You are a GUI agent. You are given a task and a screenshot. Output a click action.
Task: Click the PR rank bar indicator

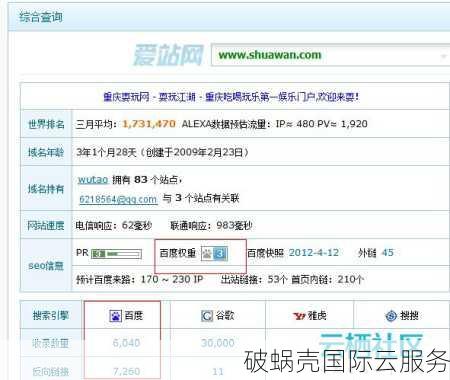pos(116,254)
